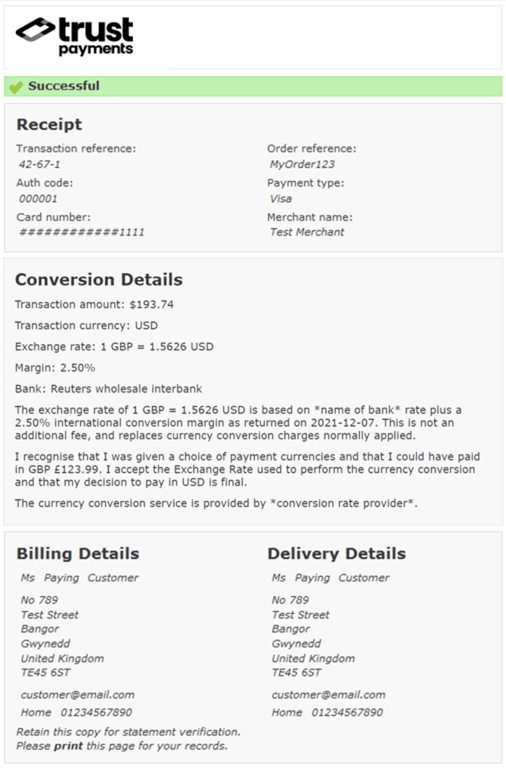506x768 pixels.
Task: Click the Successful status banner
Action: coord(253,86)
